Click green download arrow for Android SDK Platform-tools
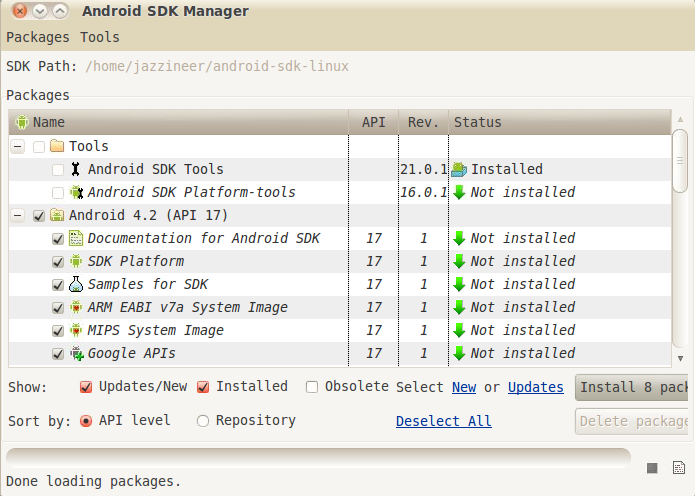The image size is (695, 496). pos(459,192)
